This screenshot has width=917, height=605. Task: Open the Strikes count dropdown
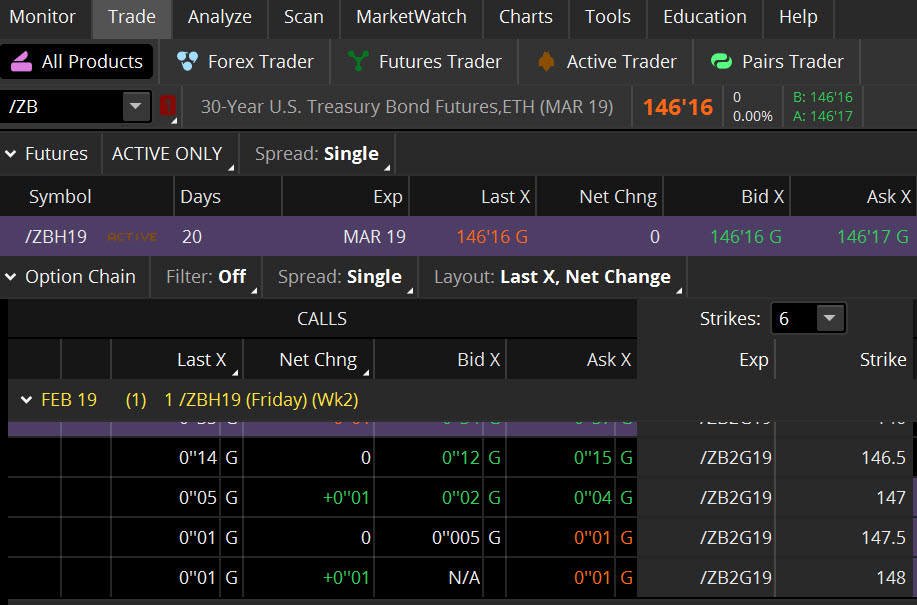click(829, 317)
